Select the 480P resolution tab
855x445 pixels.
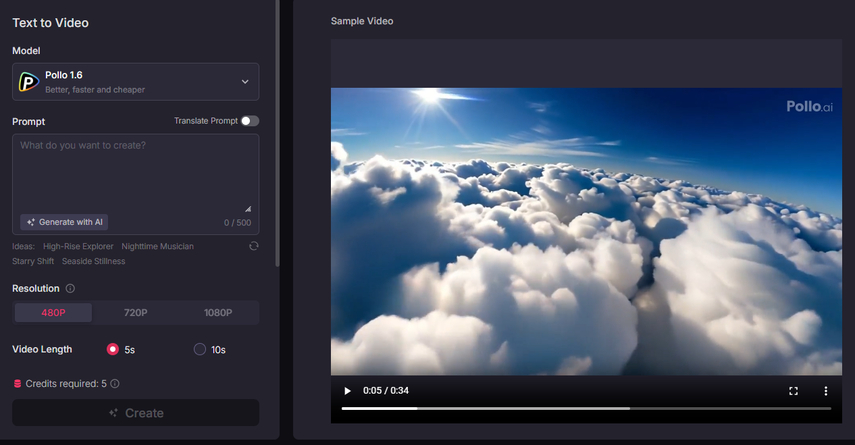click(53, 312)
